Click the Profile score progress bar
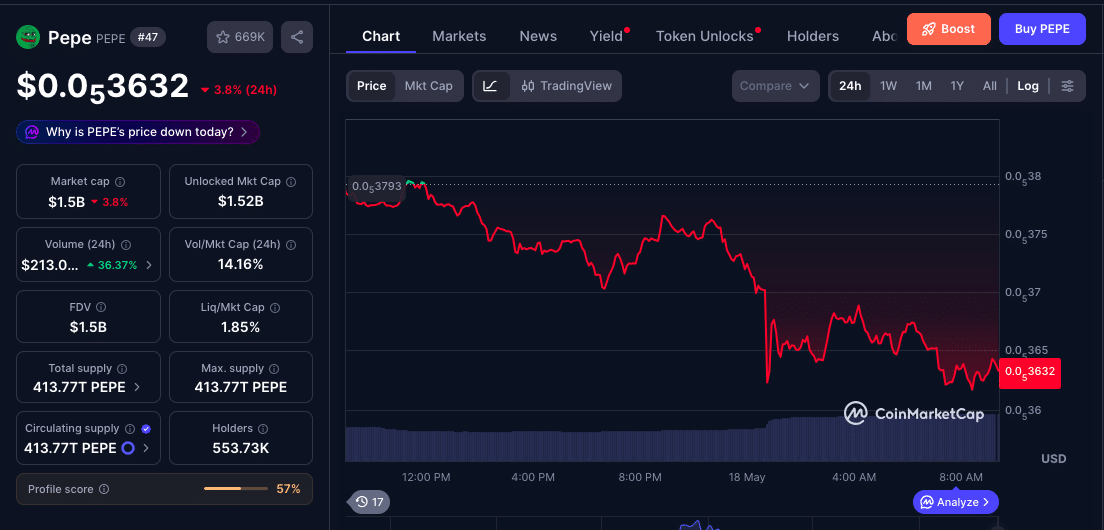The height and width of the screenshot is (530, 1104). point(236,488)
